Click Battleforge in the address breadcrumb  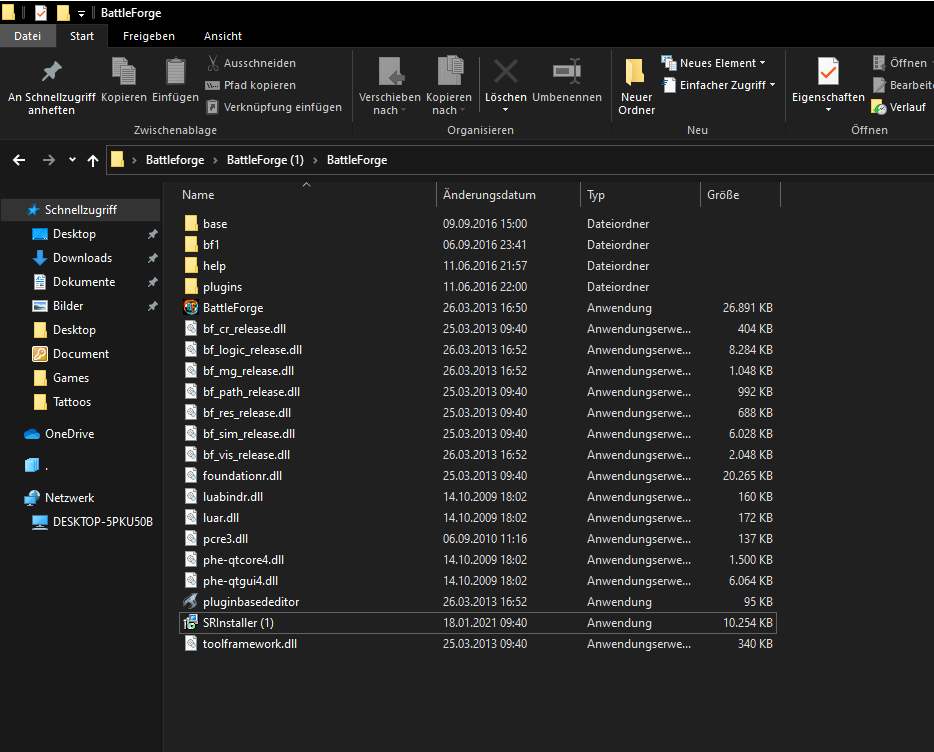coord(175,160)
